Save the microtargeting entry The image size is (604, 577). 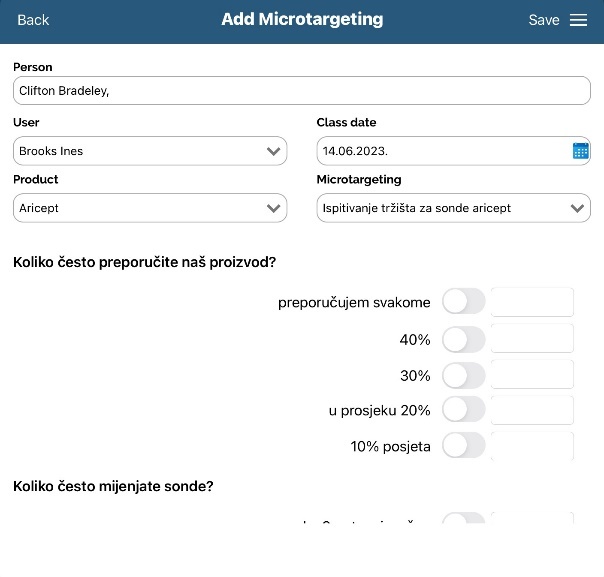543,20
